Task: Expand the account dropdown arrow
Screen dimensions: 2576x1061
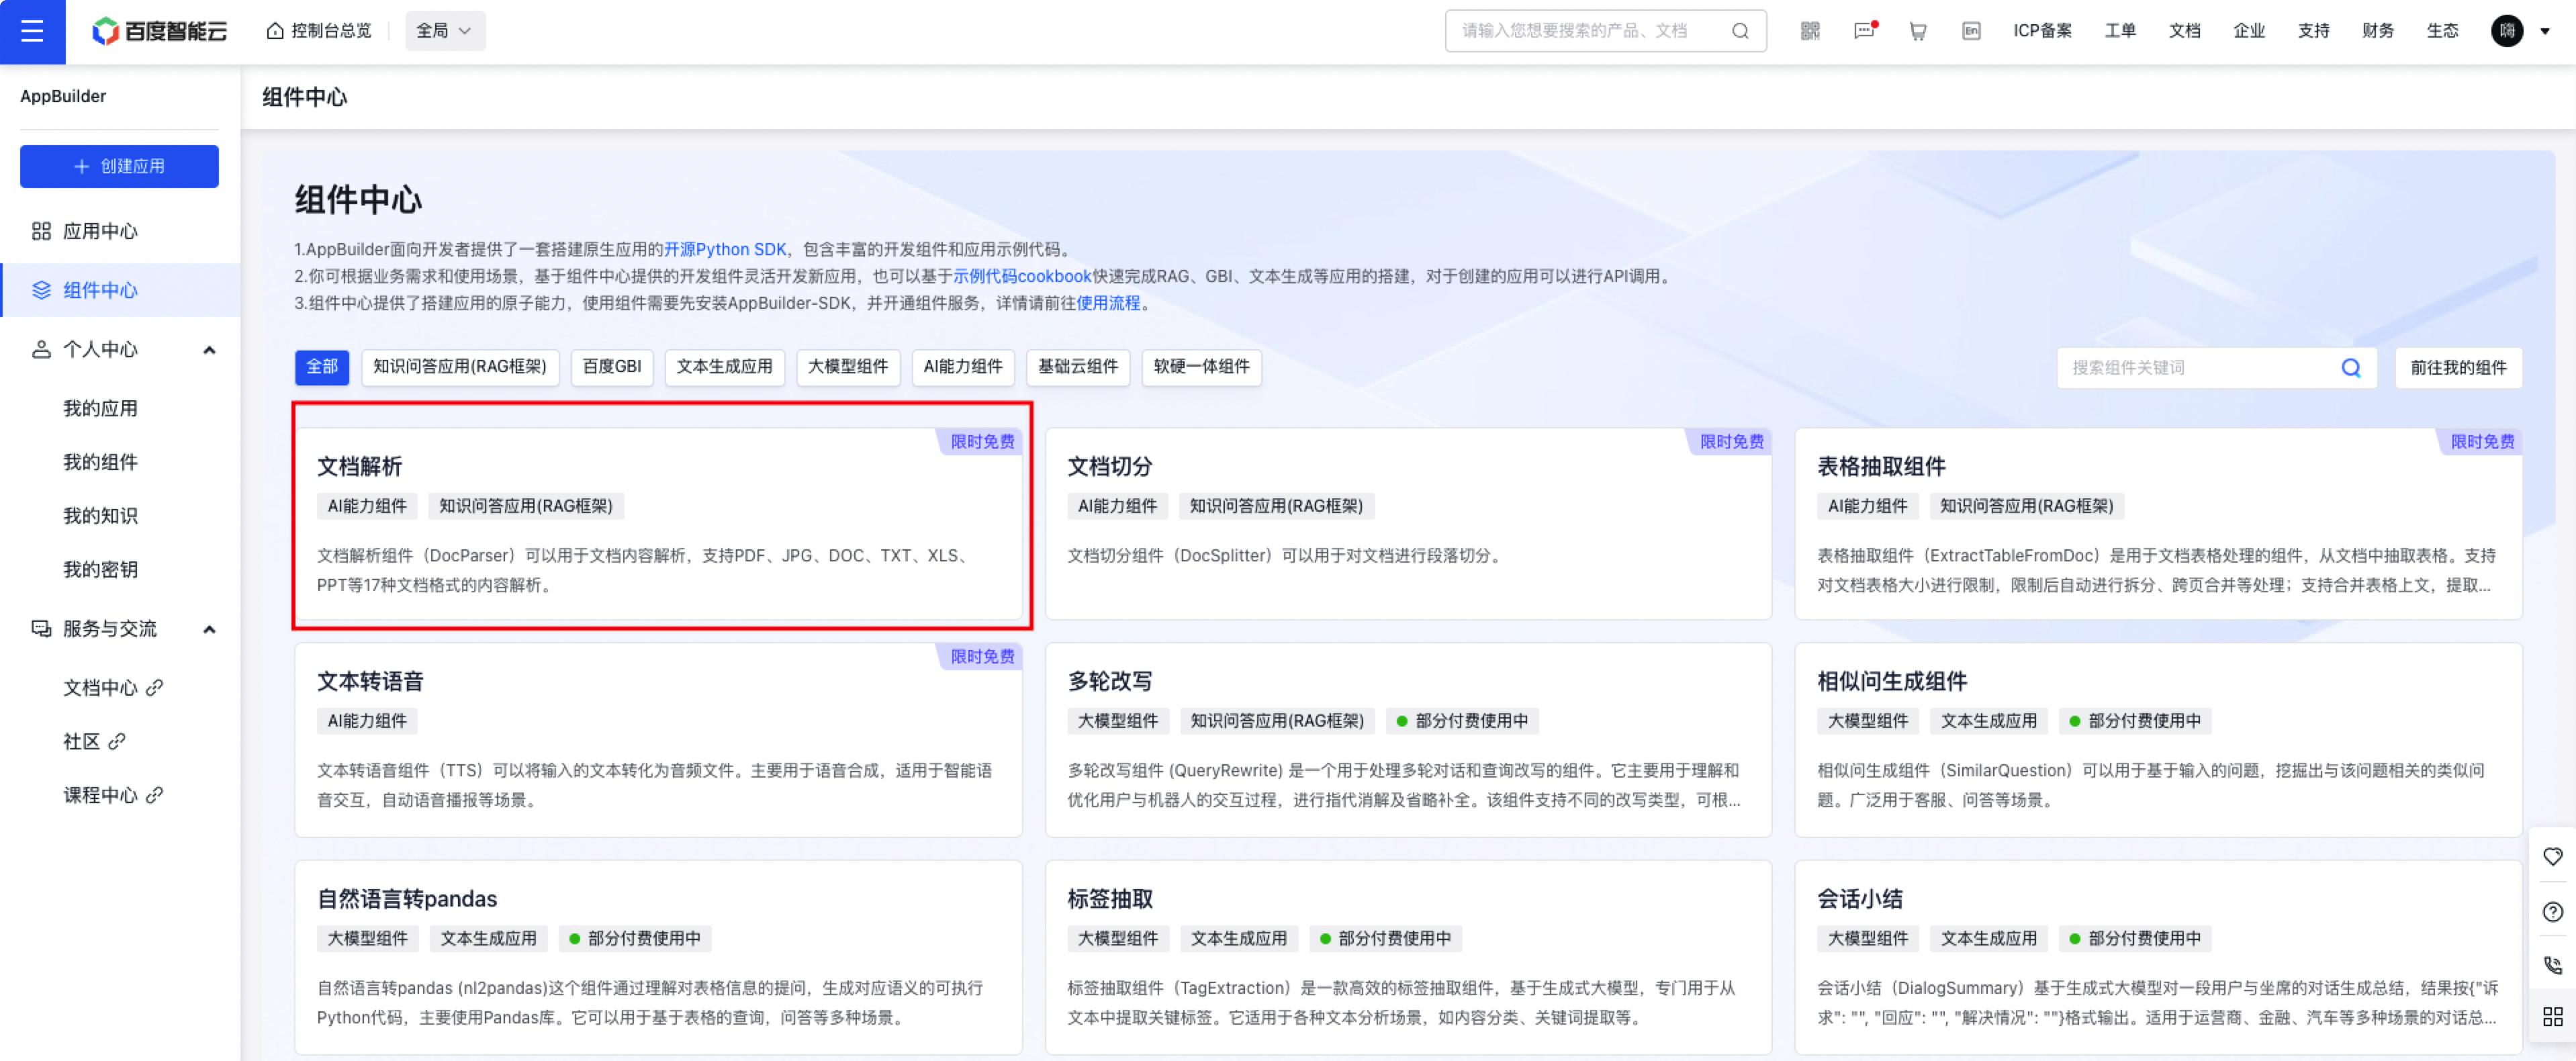Action: (2545, 31)
